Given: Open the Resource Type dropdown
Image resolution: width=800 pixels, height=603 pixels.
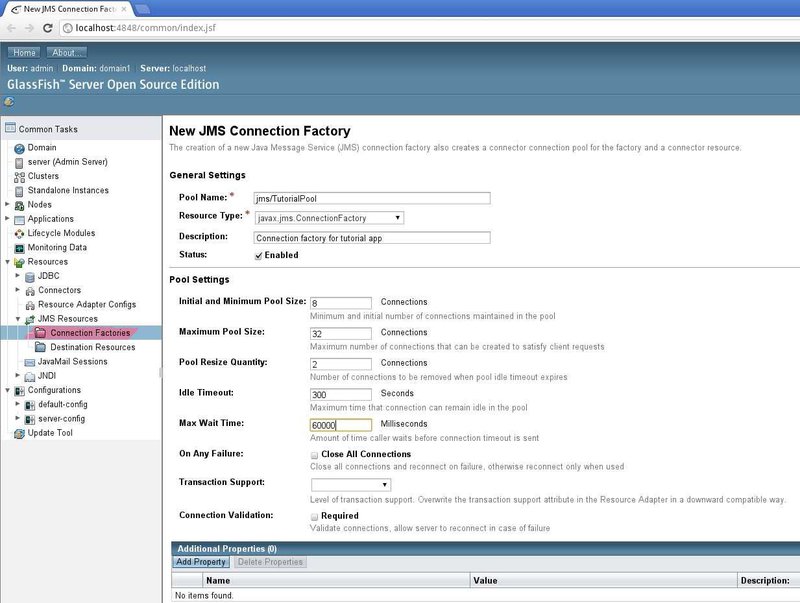Looking at the screenshot, I should coord(329,218).
